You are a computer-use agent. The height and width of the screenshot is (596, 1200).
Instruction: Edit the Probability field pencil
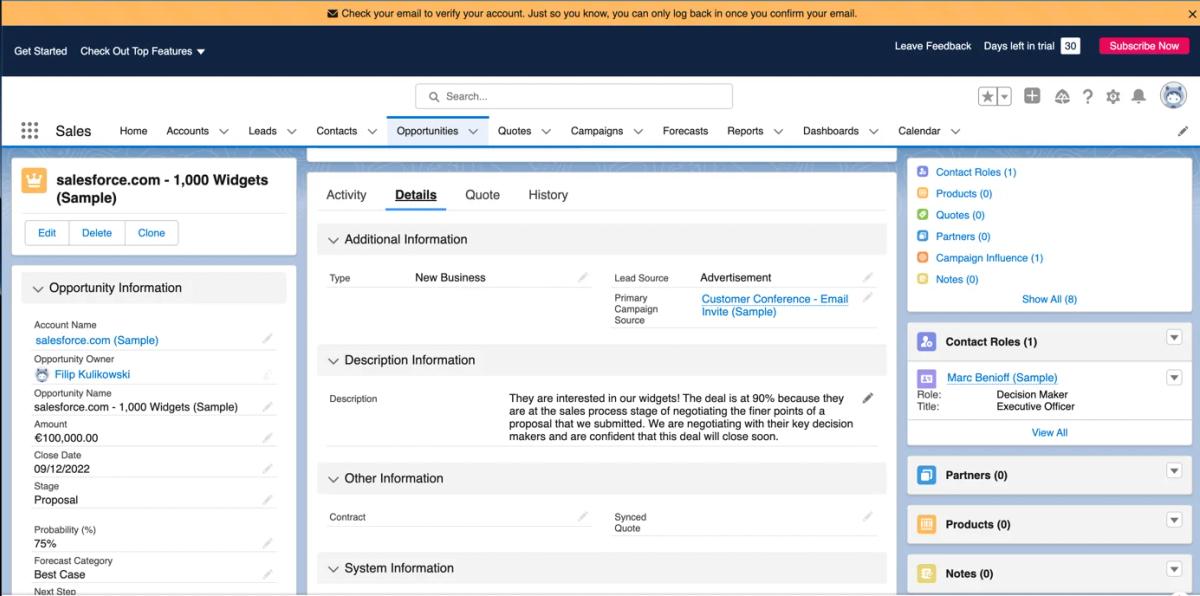(x=267, y=543)
